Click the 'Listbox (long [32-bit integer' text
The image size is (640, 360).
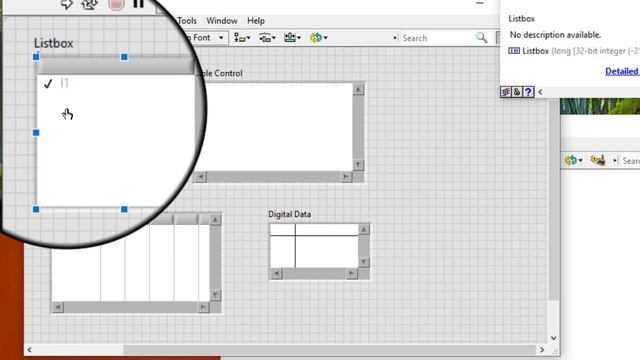tap(580, 51)
